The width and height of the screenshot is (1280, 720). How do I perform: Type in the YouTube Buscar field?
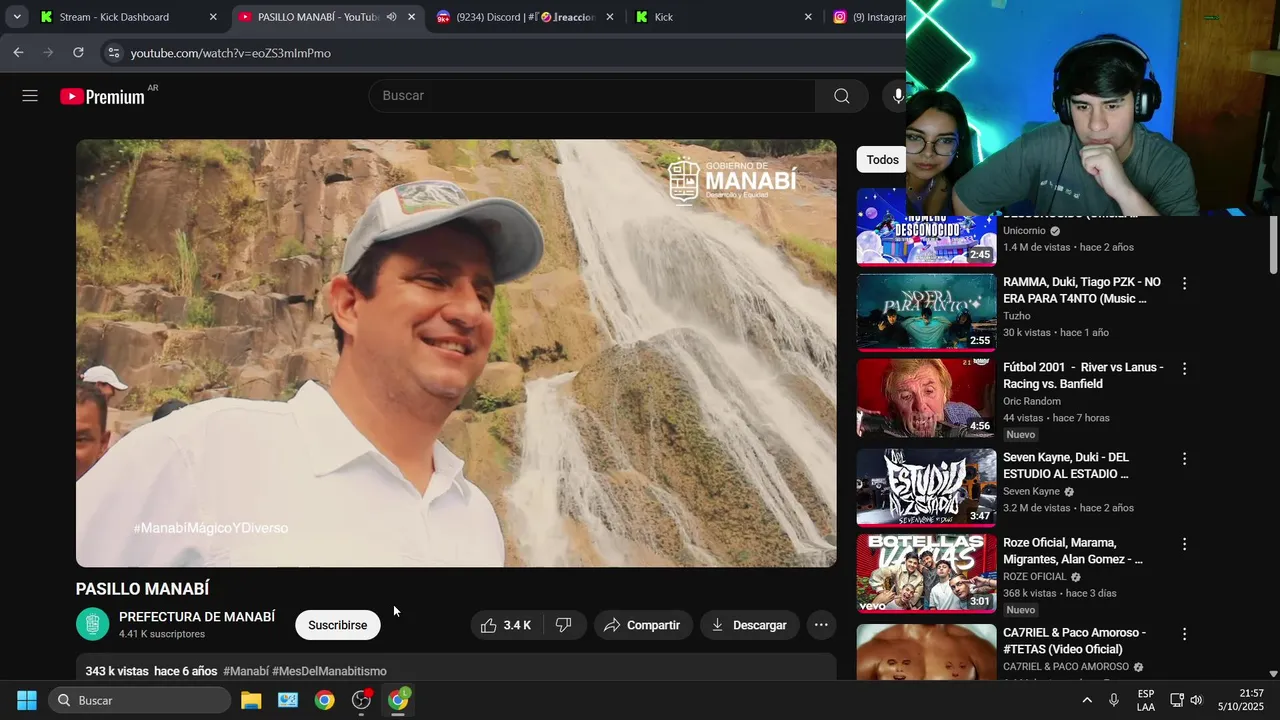pos(592,96)
